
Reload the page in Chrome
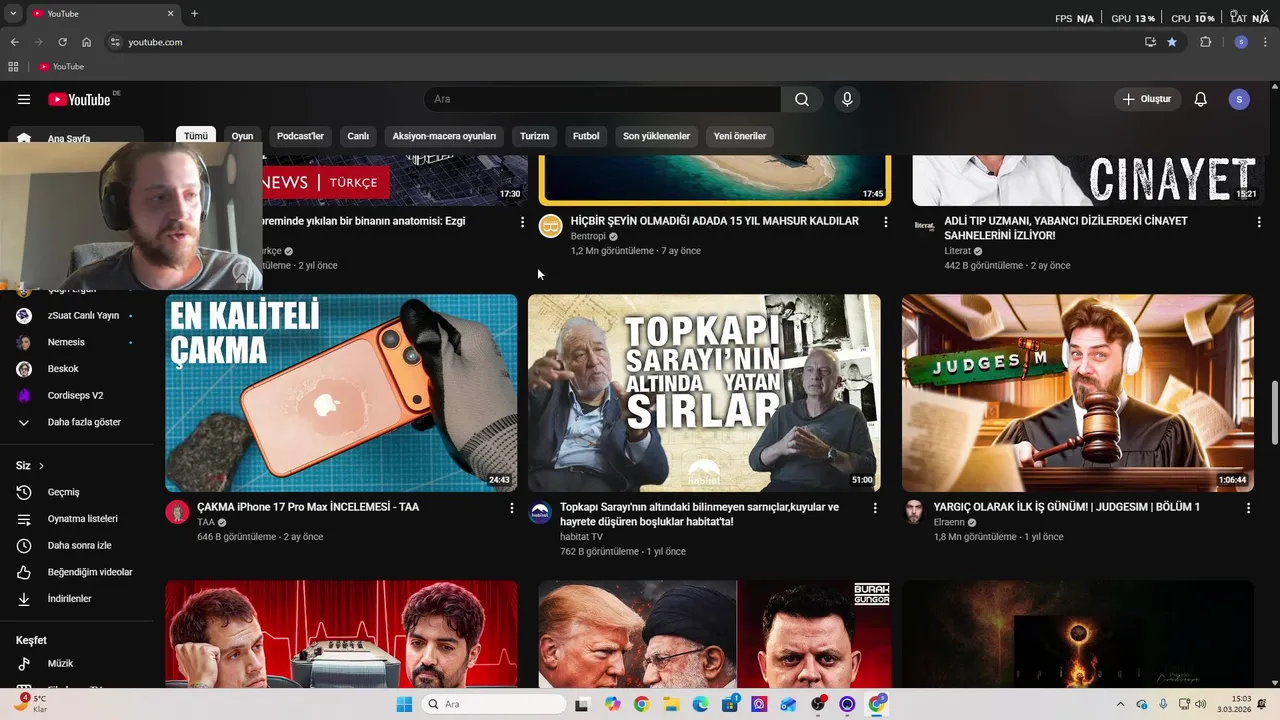[62, 42]
